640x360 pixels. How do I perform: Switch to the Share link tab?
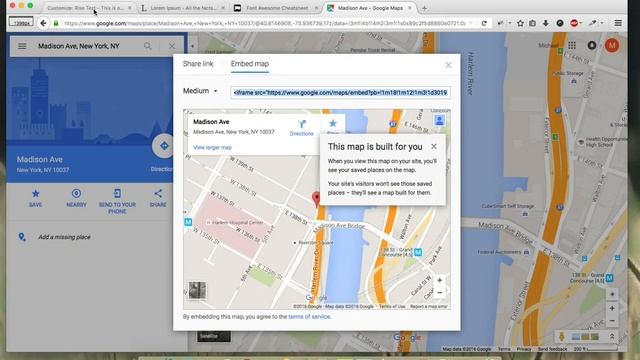(198, 64)
